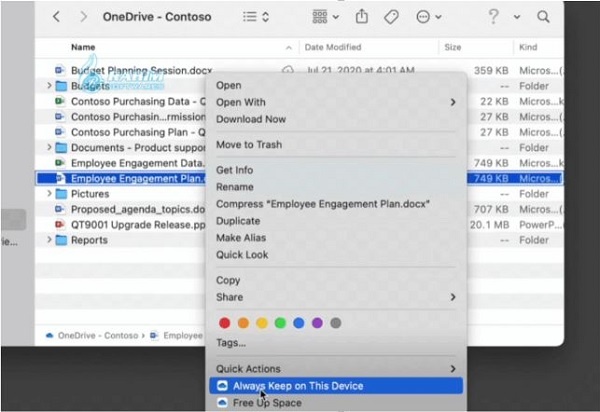Open the ellipsis menu dropdown chevron

(x=439, y=17)
